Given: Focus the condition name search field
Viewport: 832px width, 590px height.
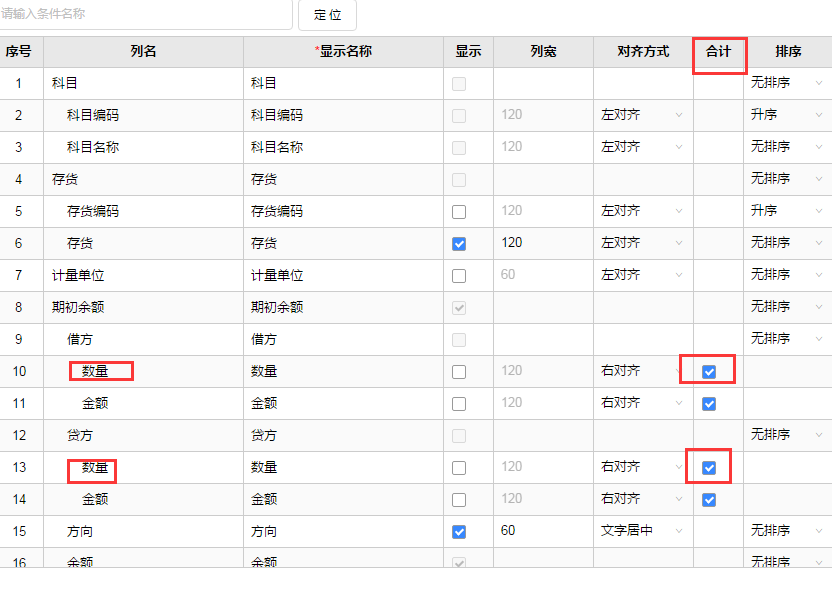Looking at the screenshot, I should [144, 14].
